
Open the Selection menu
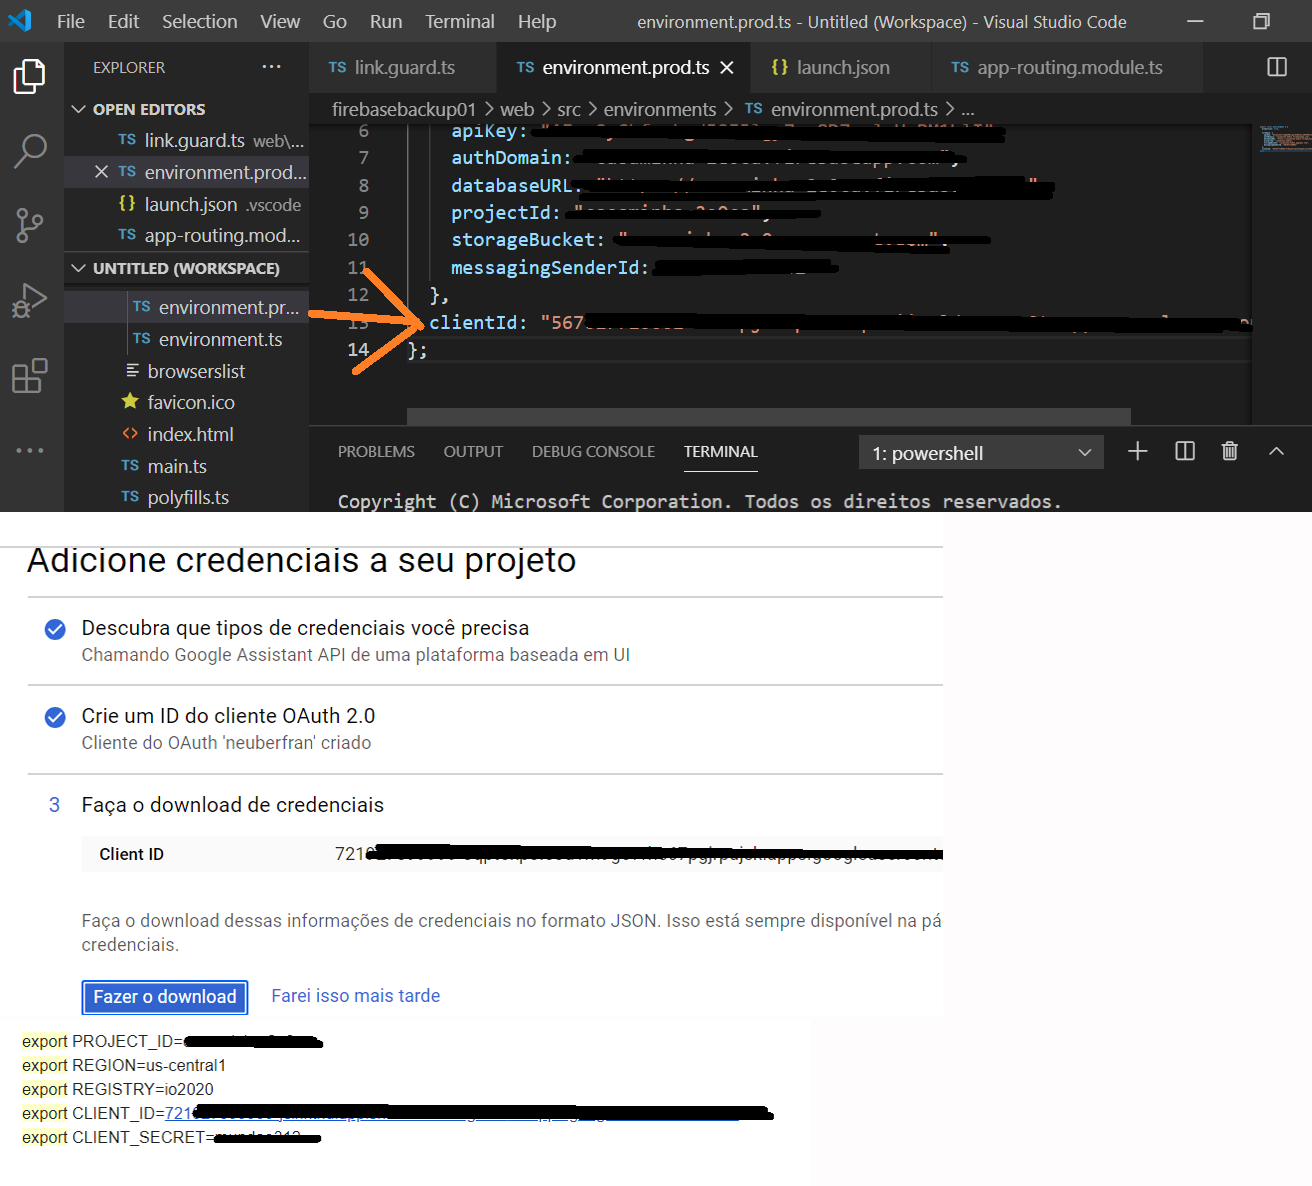click(x=200, y=21)
